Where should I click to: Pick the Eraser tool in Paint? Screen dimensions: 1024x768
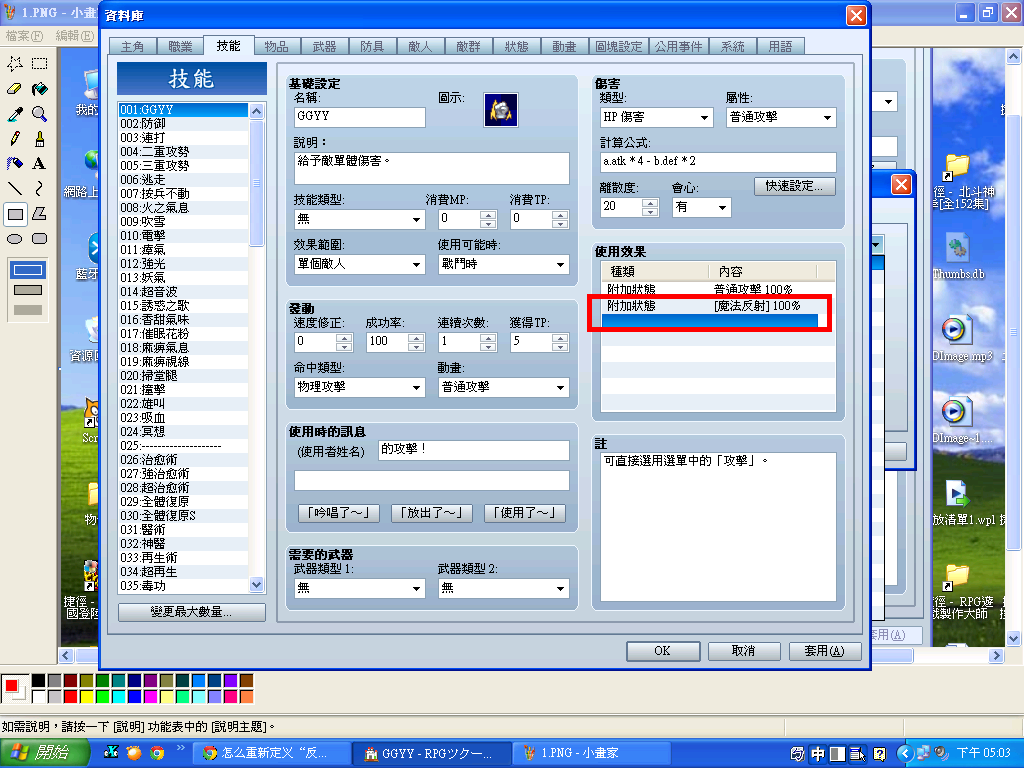coord(15,89)
